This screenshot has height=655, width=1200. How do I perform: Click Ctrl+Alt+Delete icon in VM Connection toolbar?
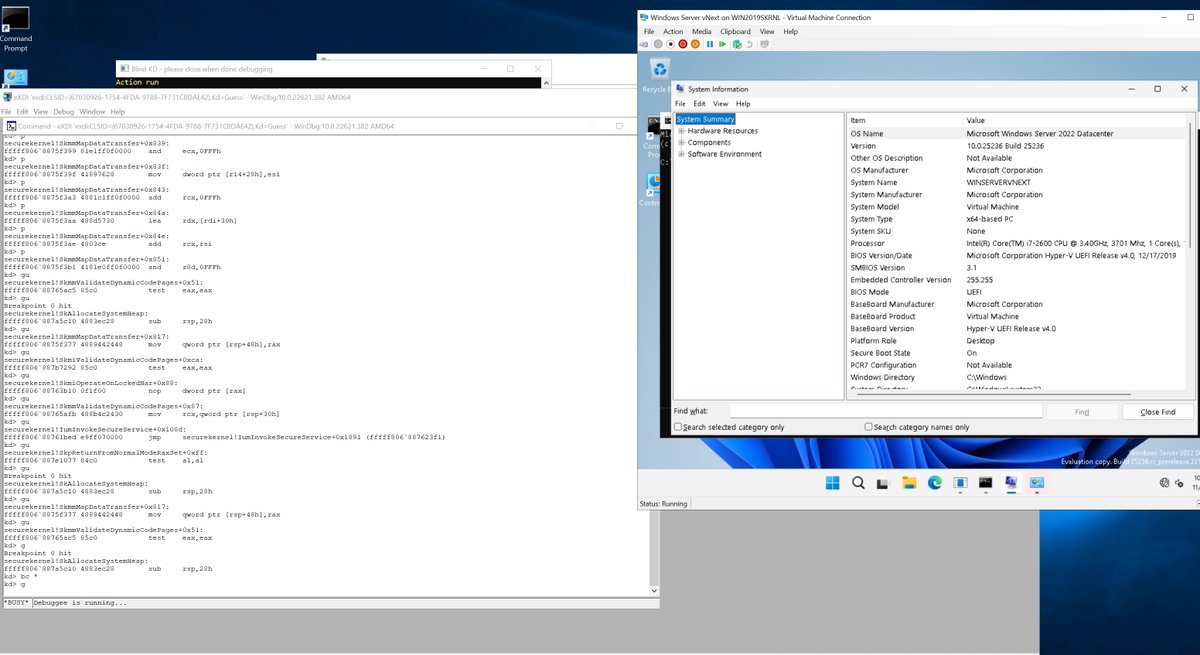point(645,44)
